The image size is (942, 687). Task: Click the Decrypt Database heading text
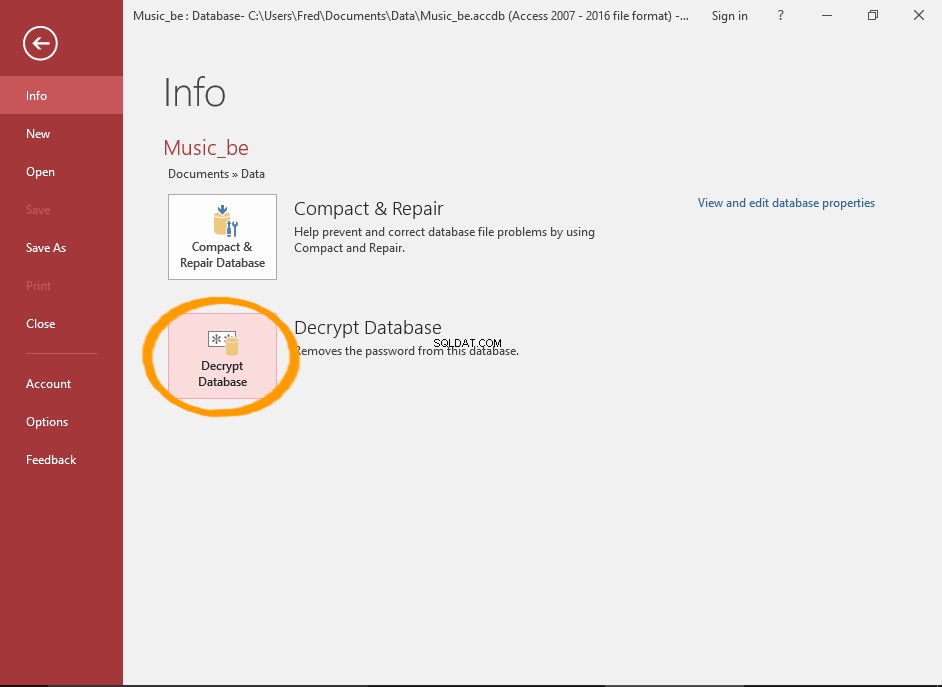coord(368,327)
